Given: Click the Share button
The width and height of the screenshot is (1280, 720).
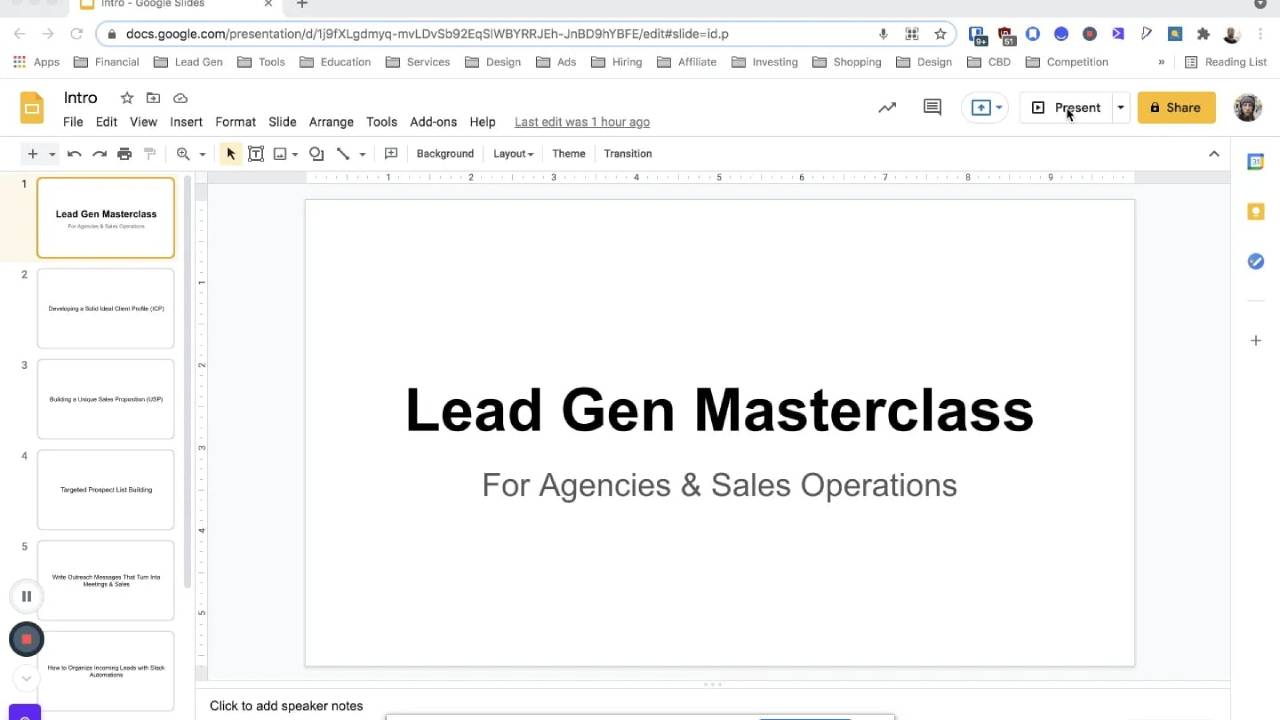Looking at the screenshot, I should (x=1176, y=107).
